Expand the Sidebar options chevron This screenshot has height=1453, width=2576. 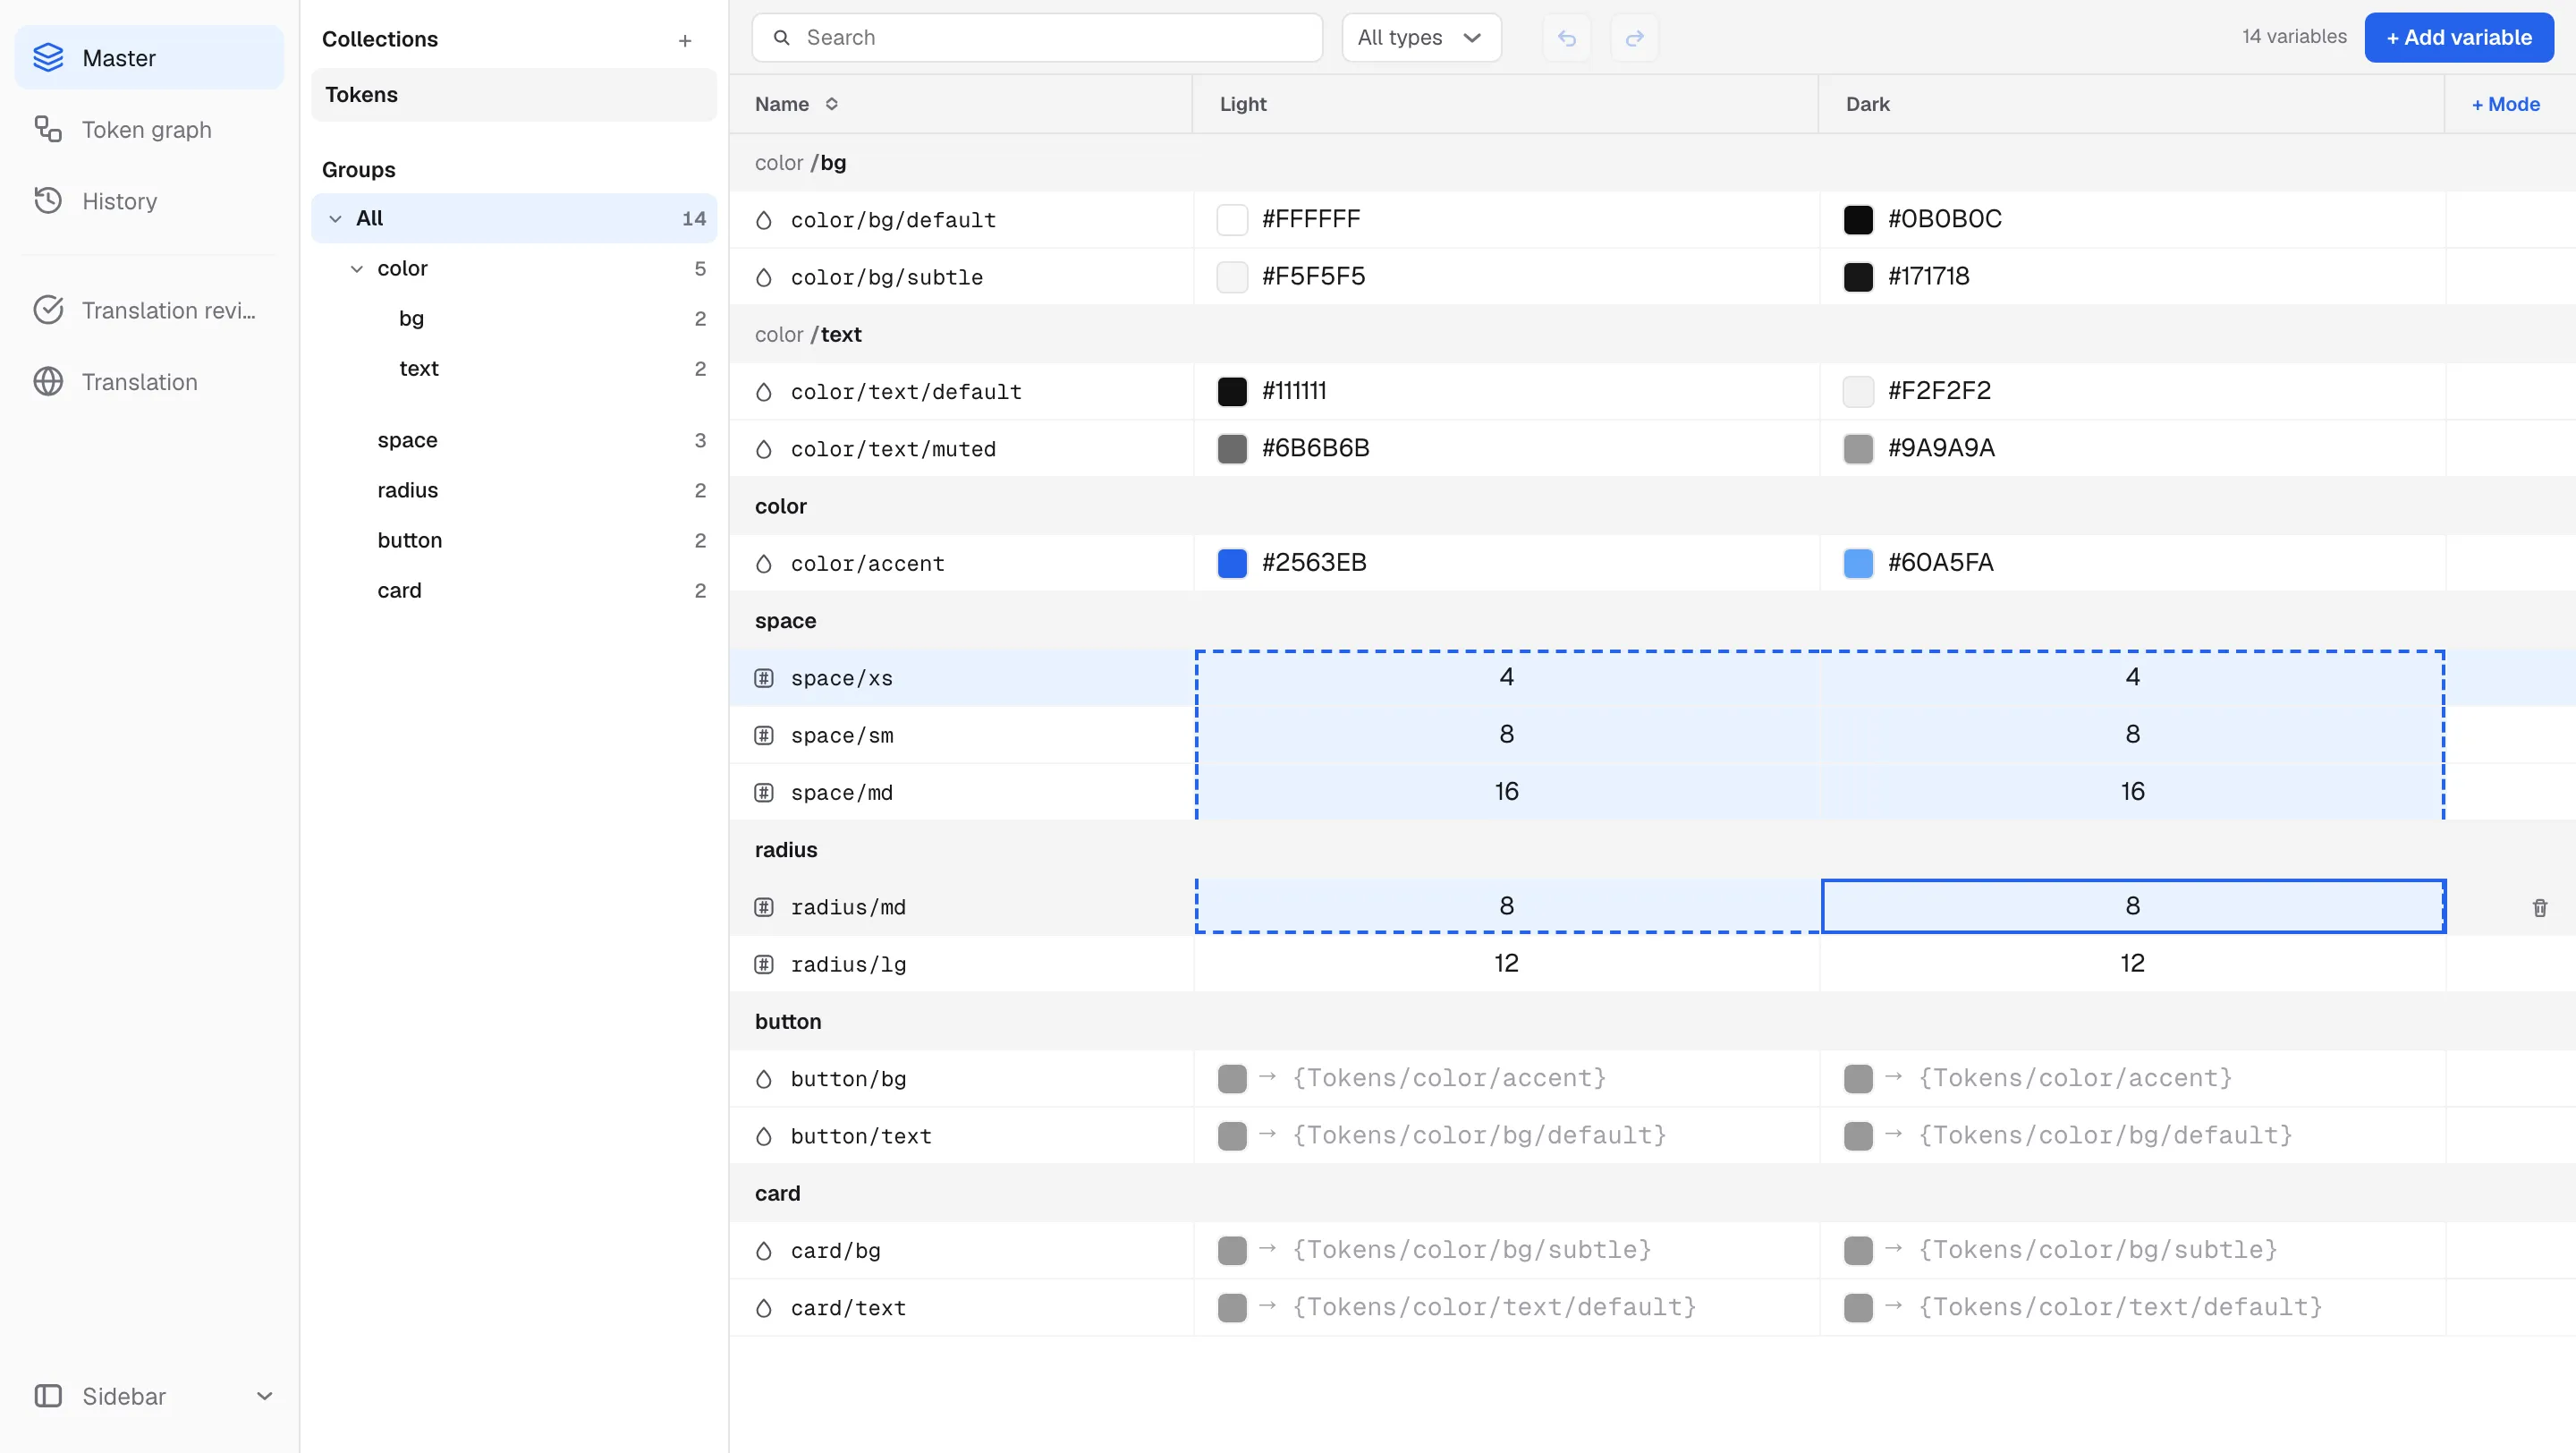coord(265,1396)
